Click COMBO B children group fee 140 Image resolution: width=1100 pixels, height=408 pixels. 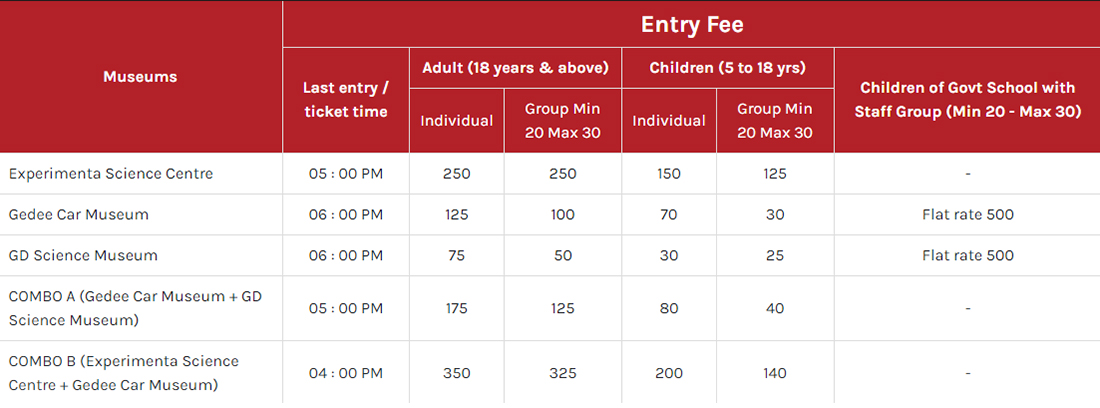point(774,373)
